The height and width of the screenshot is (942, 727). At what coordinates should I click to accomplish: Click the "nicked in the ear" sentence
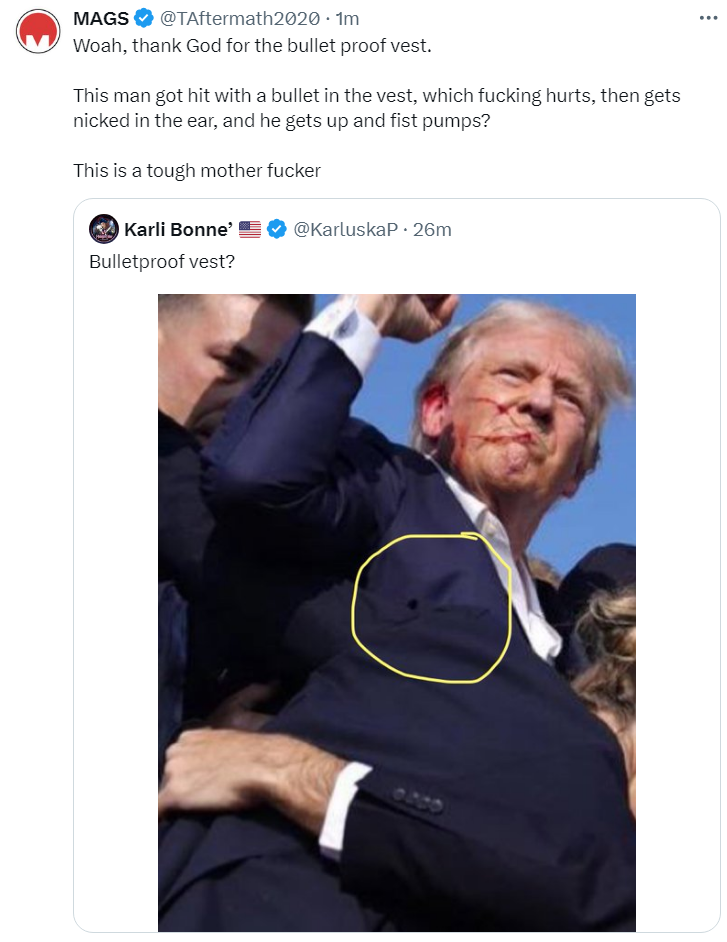[x=282, y=121]
